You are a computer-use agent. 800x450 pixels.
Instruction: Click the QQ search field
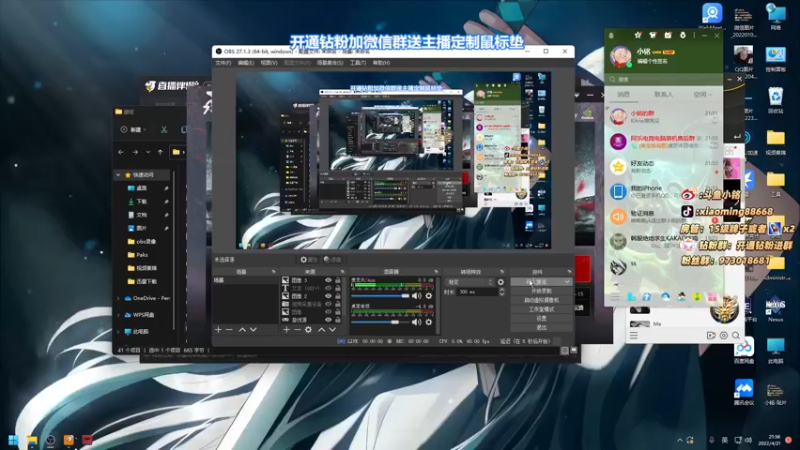pyautogui.click(x=663, y=80)
